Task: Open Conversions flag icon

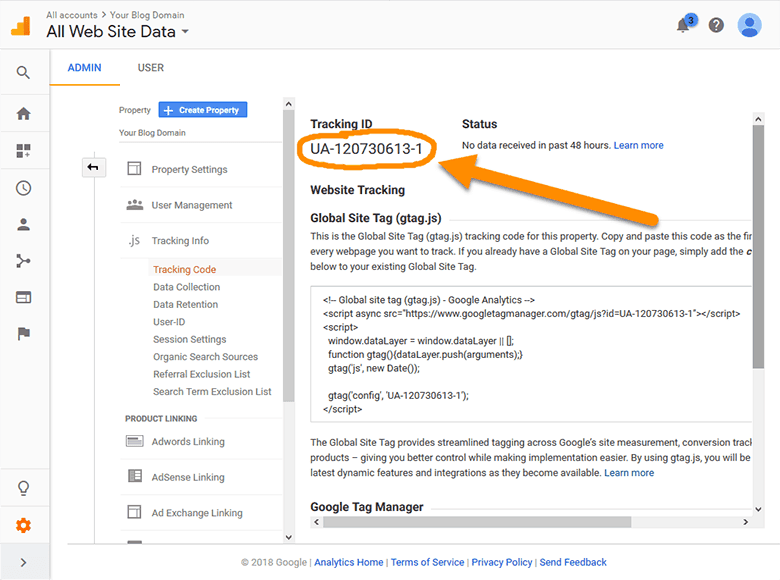Action: coord(23,333)
